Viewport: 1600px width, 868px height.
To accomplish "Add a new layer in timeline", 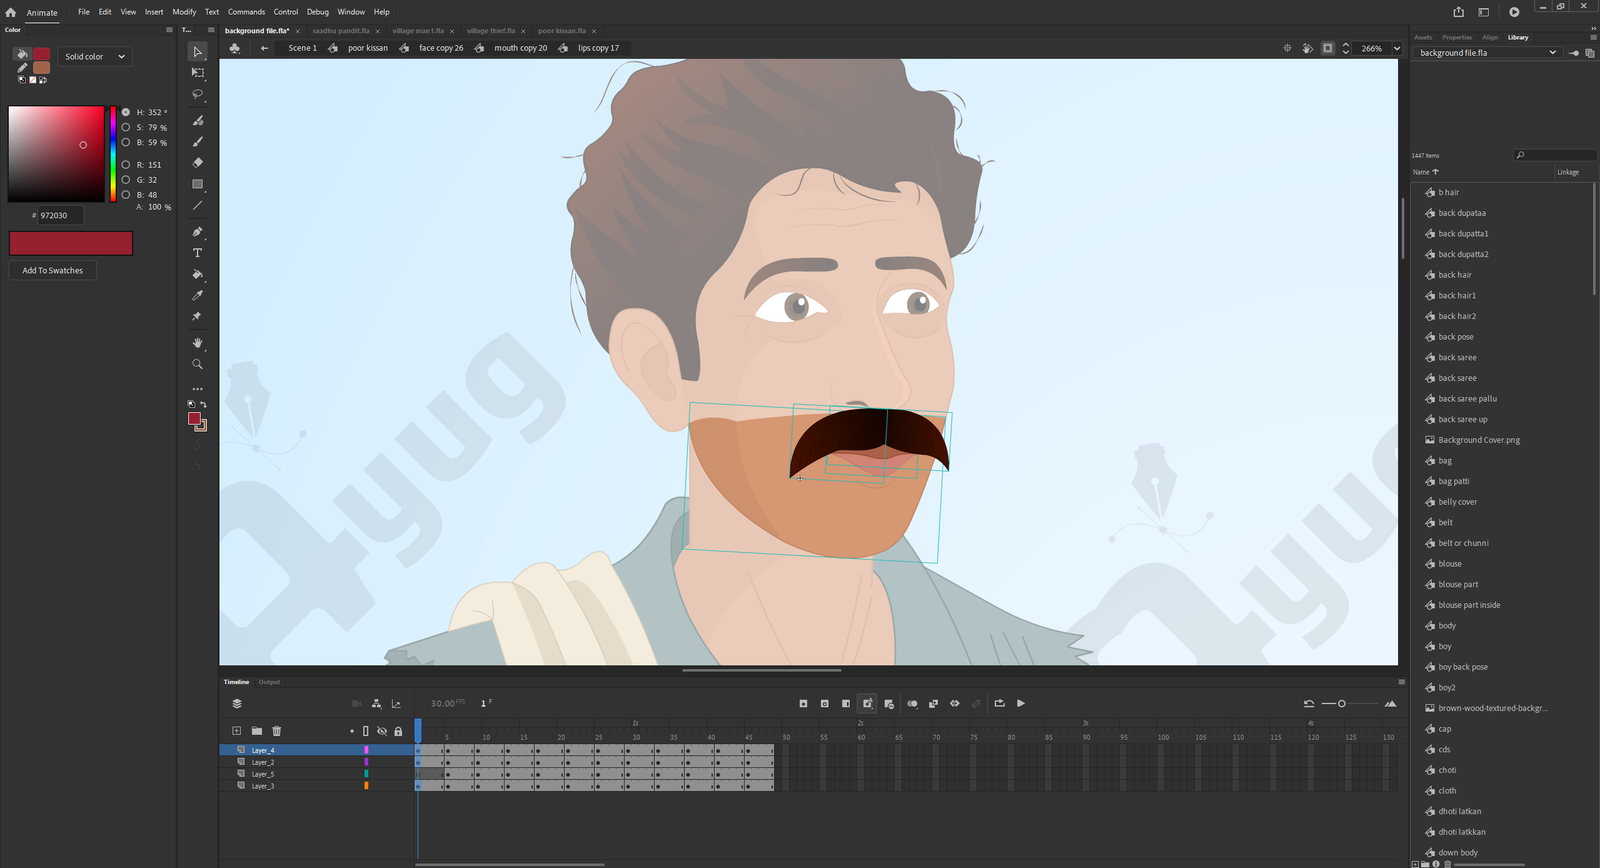I will [x=236, y=731].
